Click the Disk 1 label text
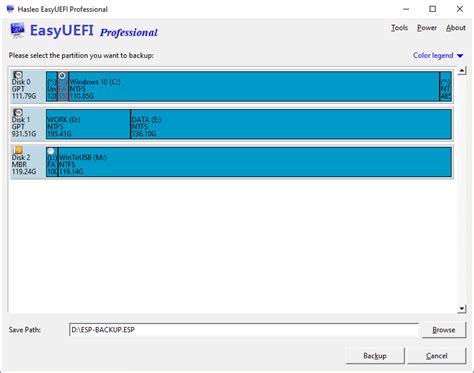Image resolution: width=474 pixels, height=373 pixels. click(x=21, y=120)
